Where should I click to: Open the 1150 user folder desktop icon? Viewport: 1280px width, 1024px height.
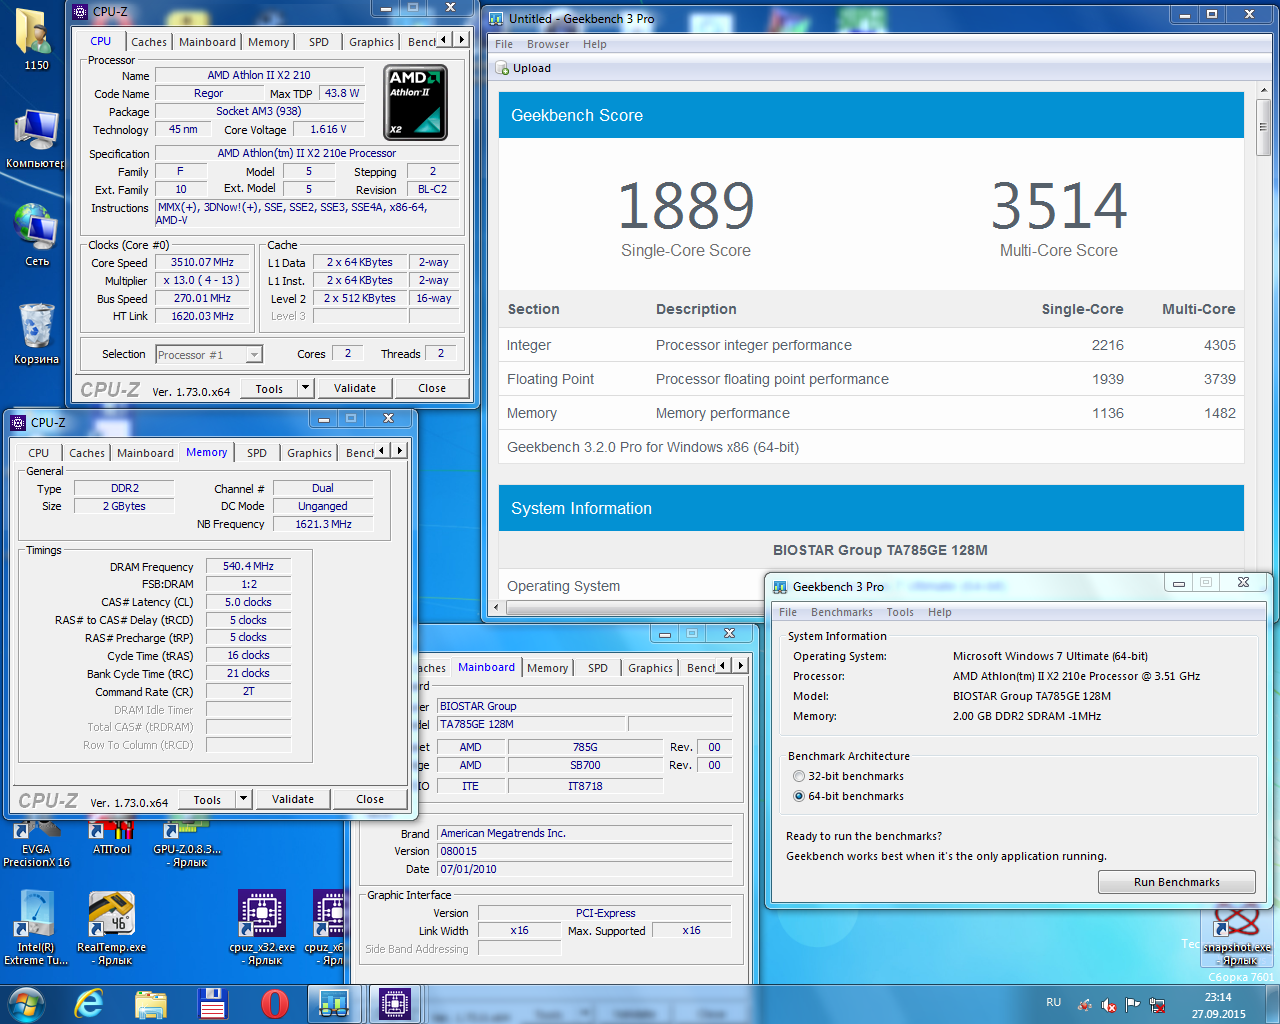pyautogui.click(x=36, y=40)
